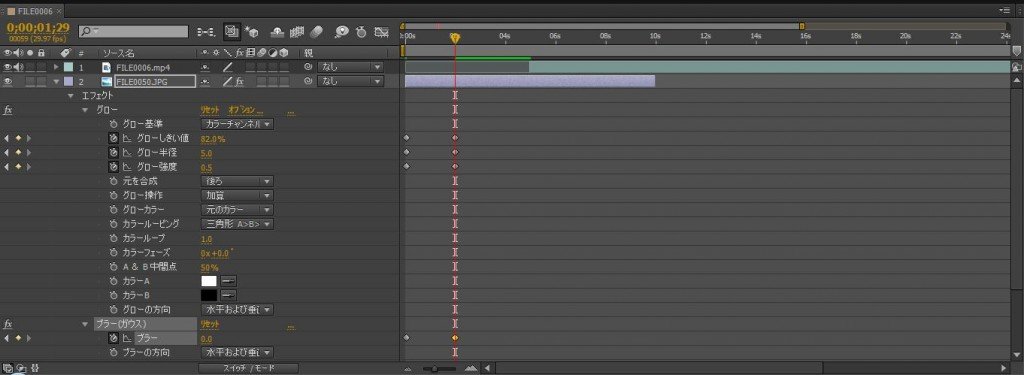1024x375 pixels.
Task: Open the グローカラー dropdown
Action: [x=236, y=210]
